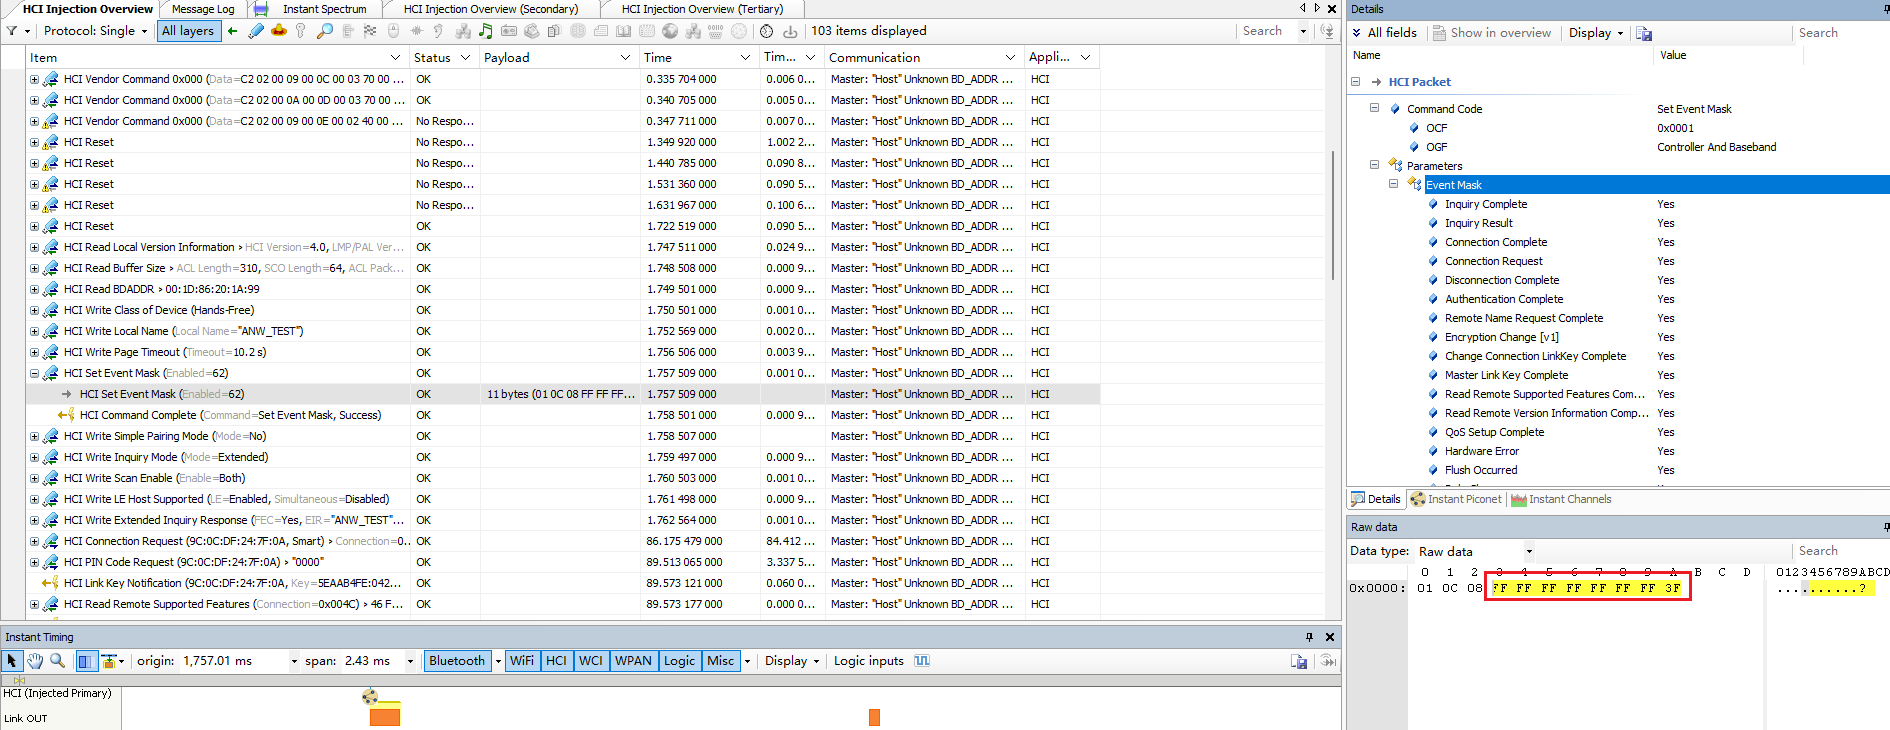Viewport: 1890px width, 730px height.
Task: Click the export icon in Instant Timing toolbar
Action: pos(1299,661)
